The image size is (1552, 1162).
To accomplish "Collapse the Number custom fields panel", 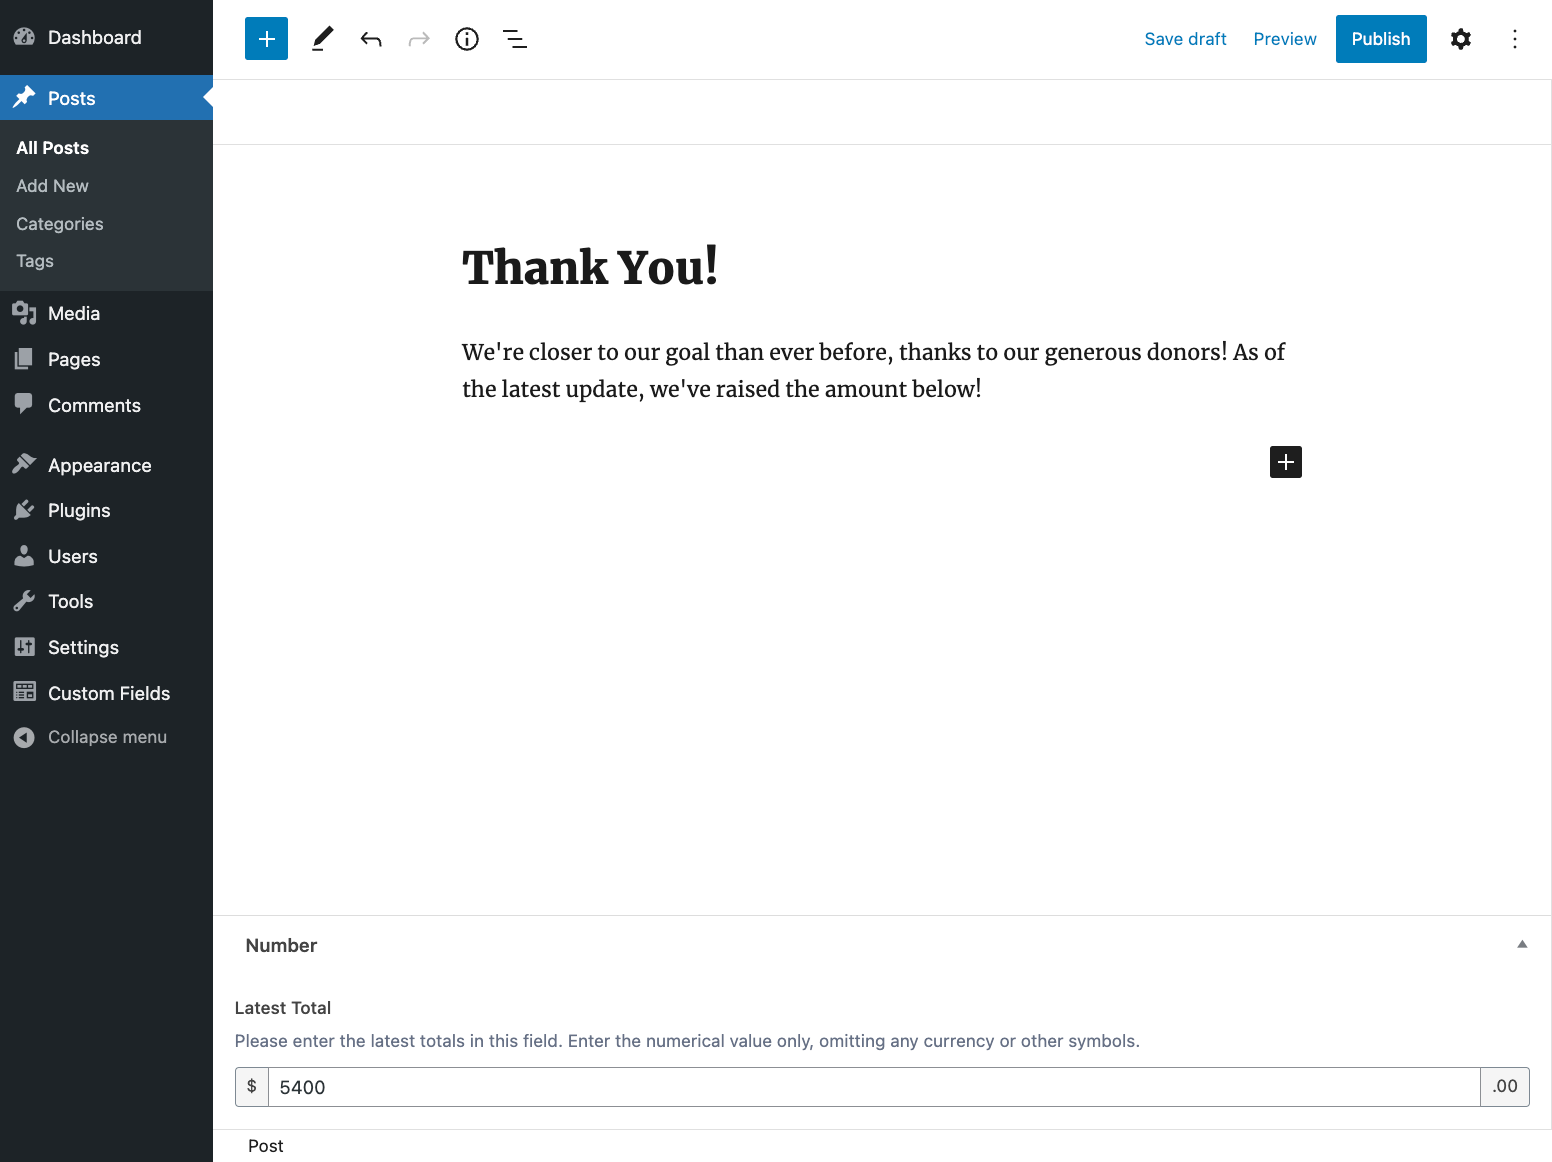I will 1521,944.
